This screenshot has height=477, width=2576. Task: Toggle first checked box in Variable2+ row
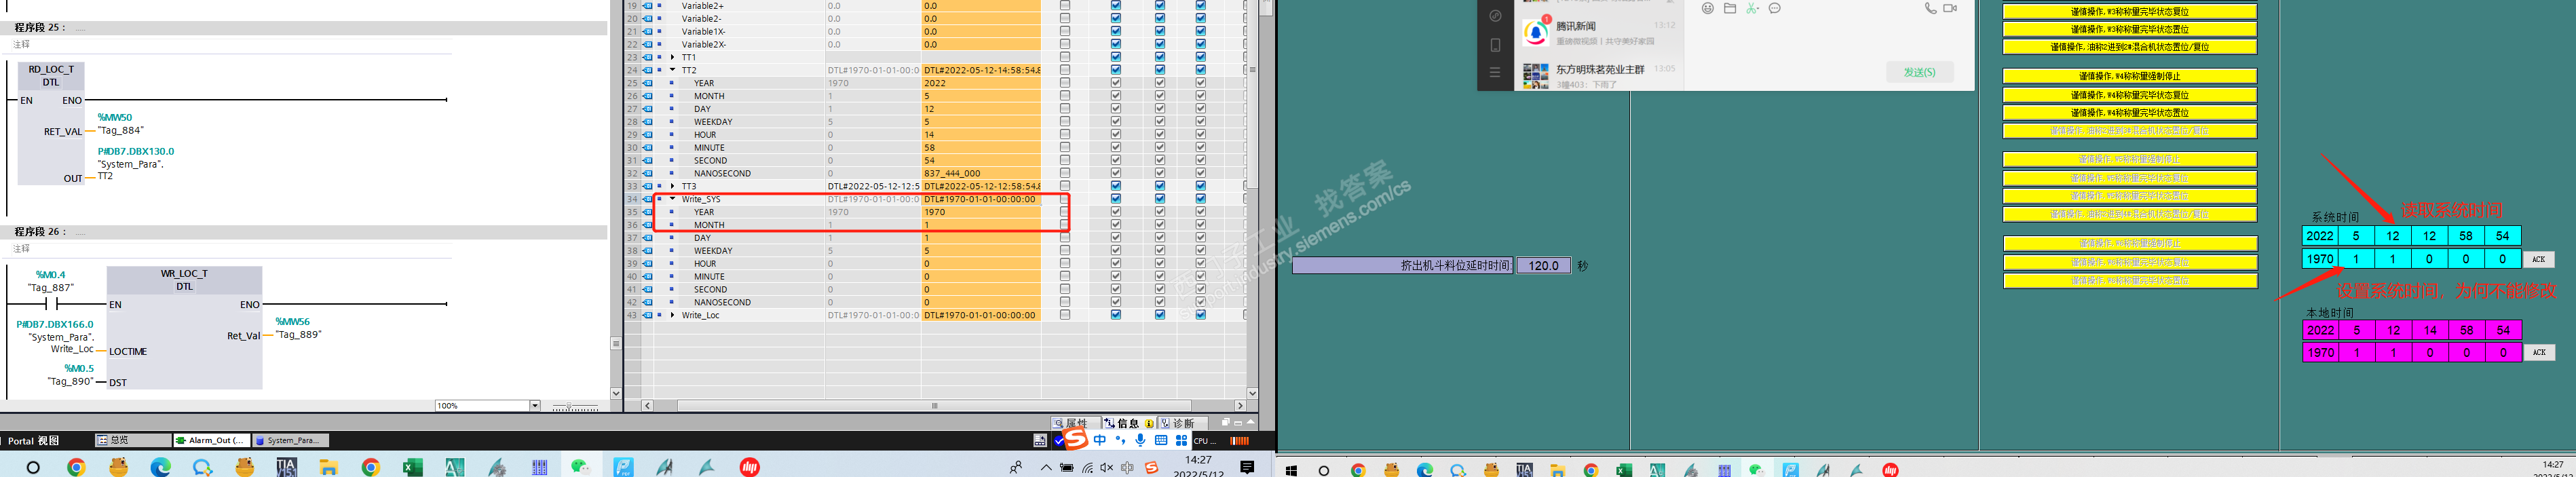1116,6
